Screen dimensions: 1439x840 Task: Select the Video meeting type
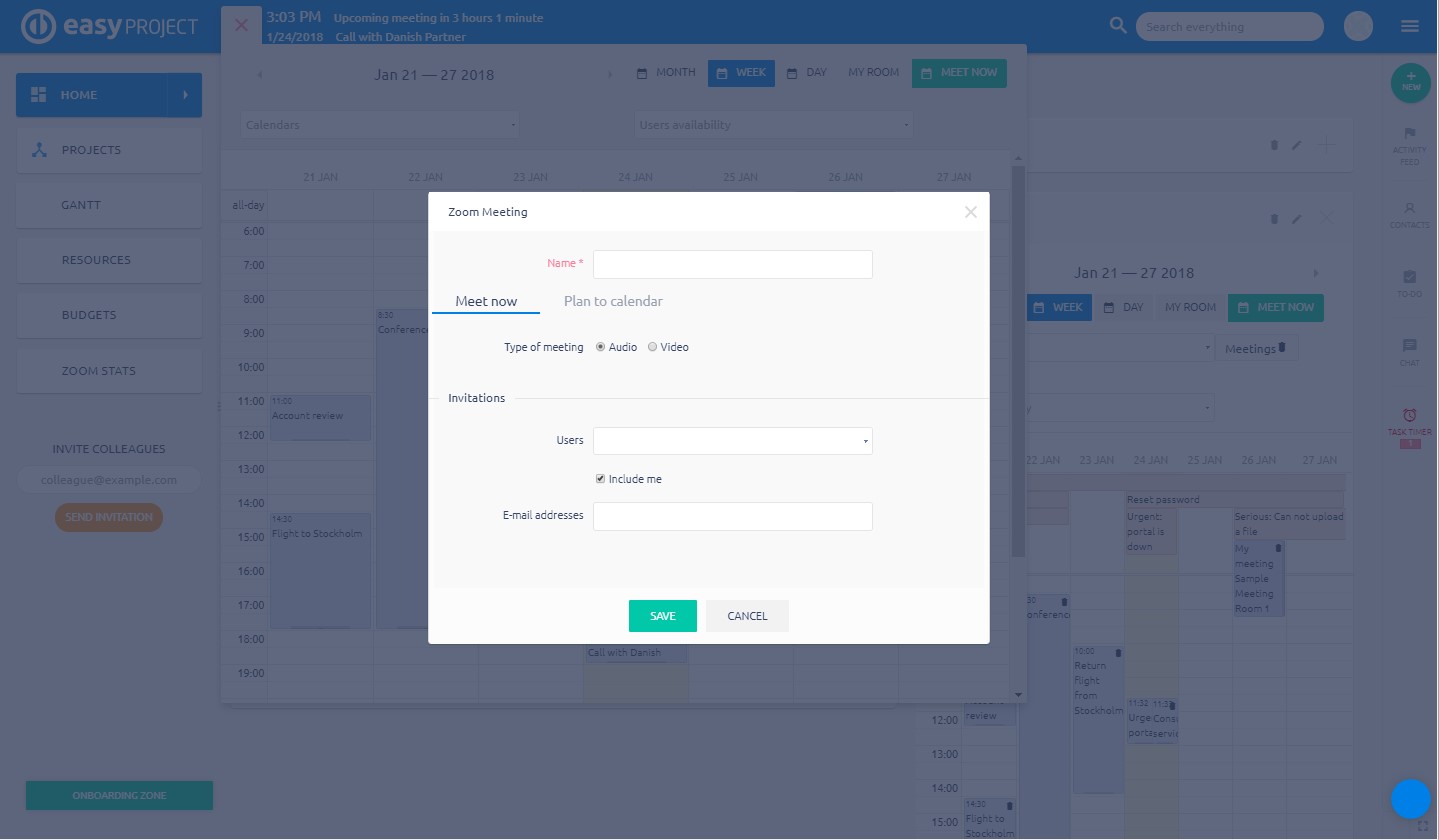(x=653, y=347)
